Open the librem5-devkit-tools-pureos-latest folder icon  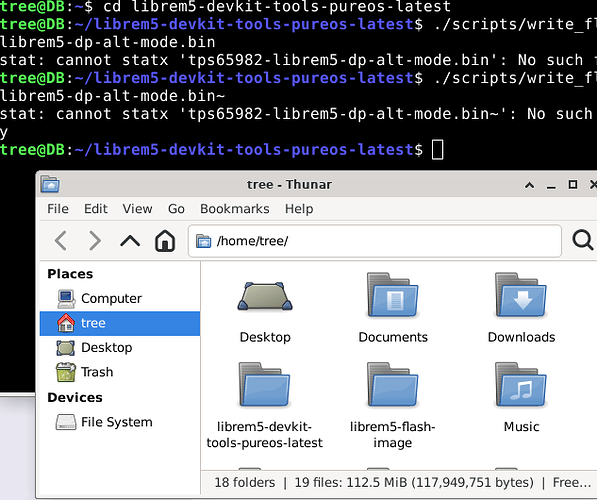coord(265,385)
